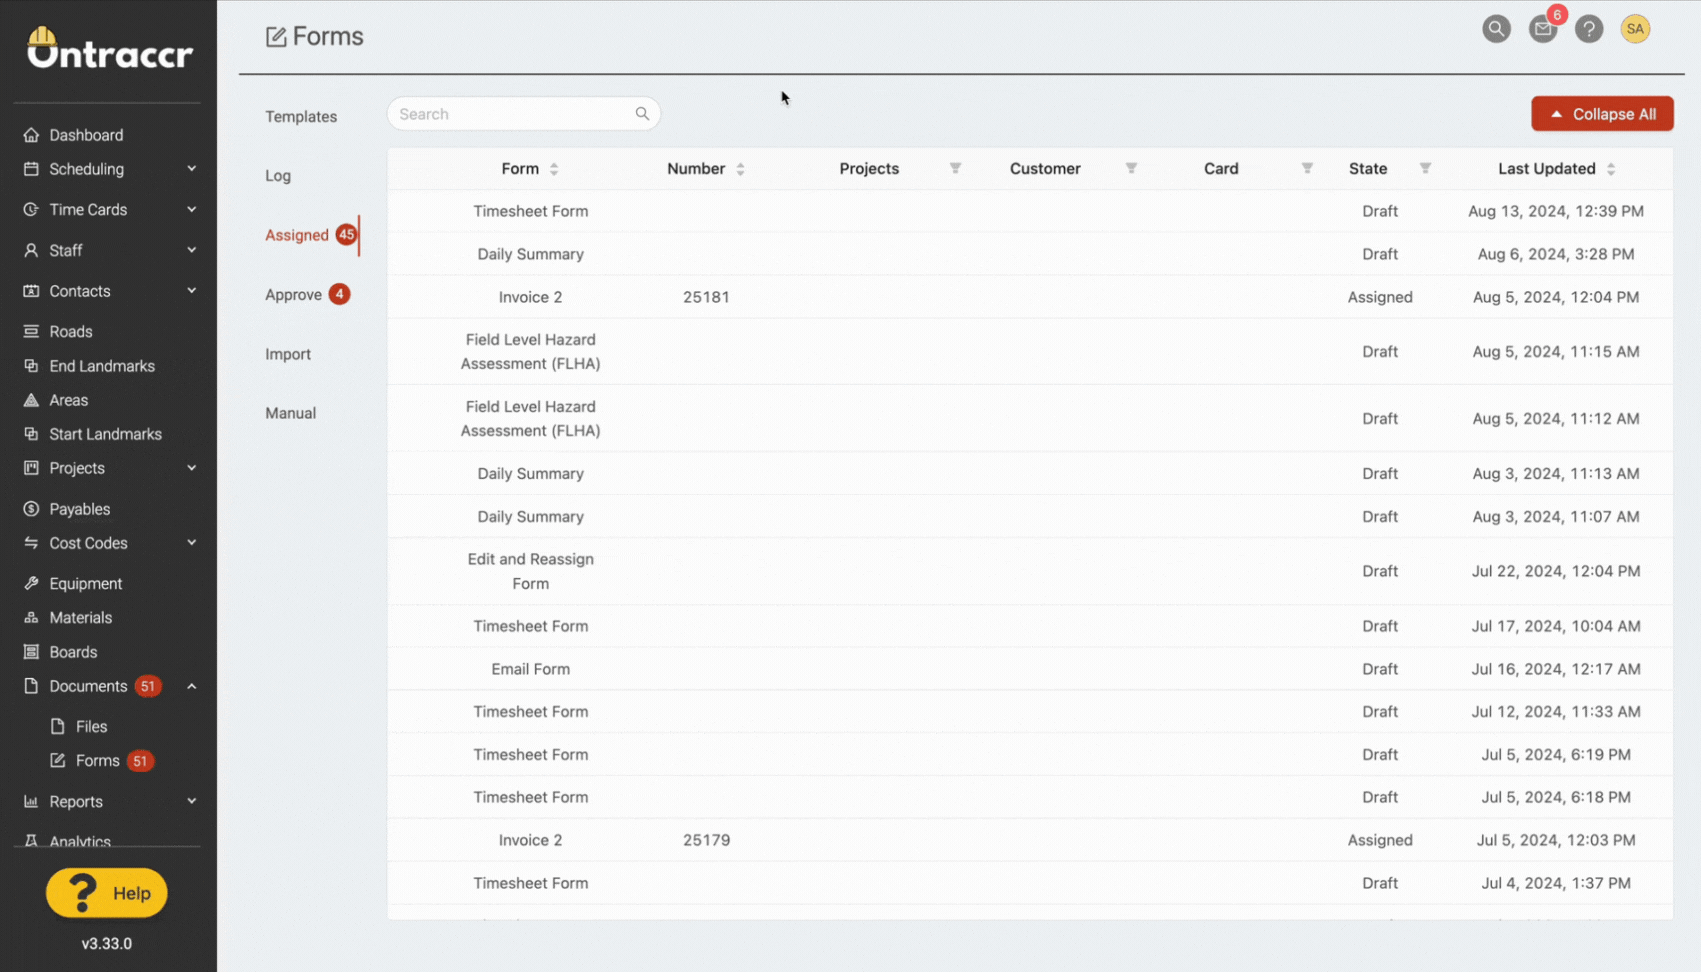Click the Materials icon in sidebar

pyautogui.click(x=31, y=618)
